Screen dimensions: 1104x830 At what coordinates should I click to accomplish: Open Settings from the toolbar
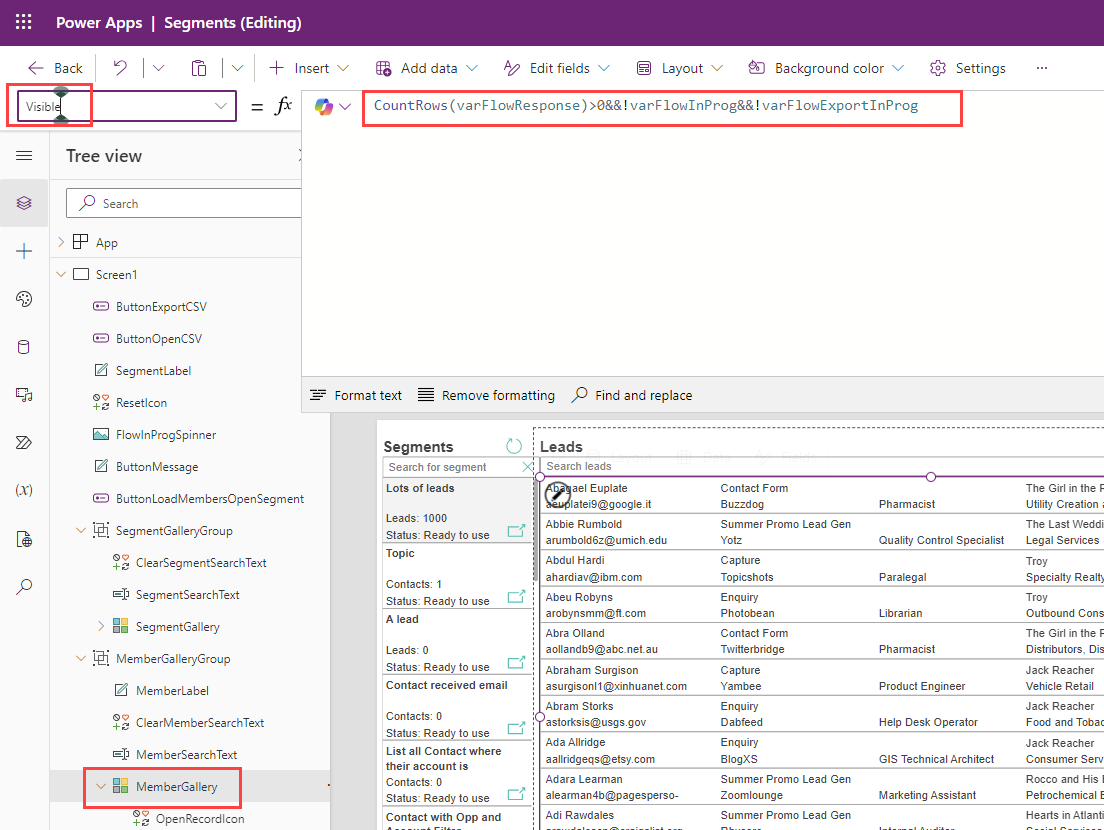coord(967,68)
